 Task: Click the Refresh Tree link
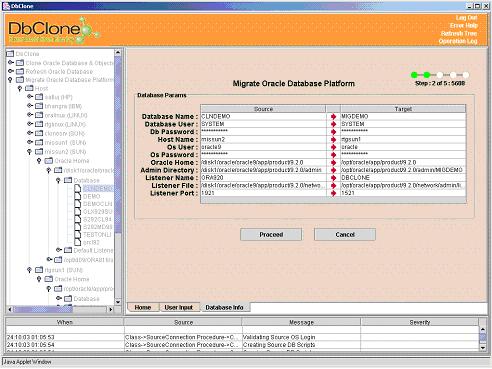[x=459, y=33]
